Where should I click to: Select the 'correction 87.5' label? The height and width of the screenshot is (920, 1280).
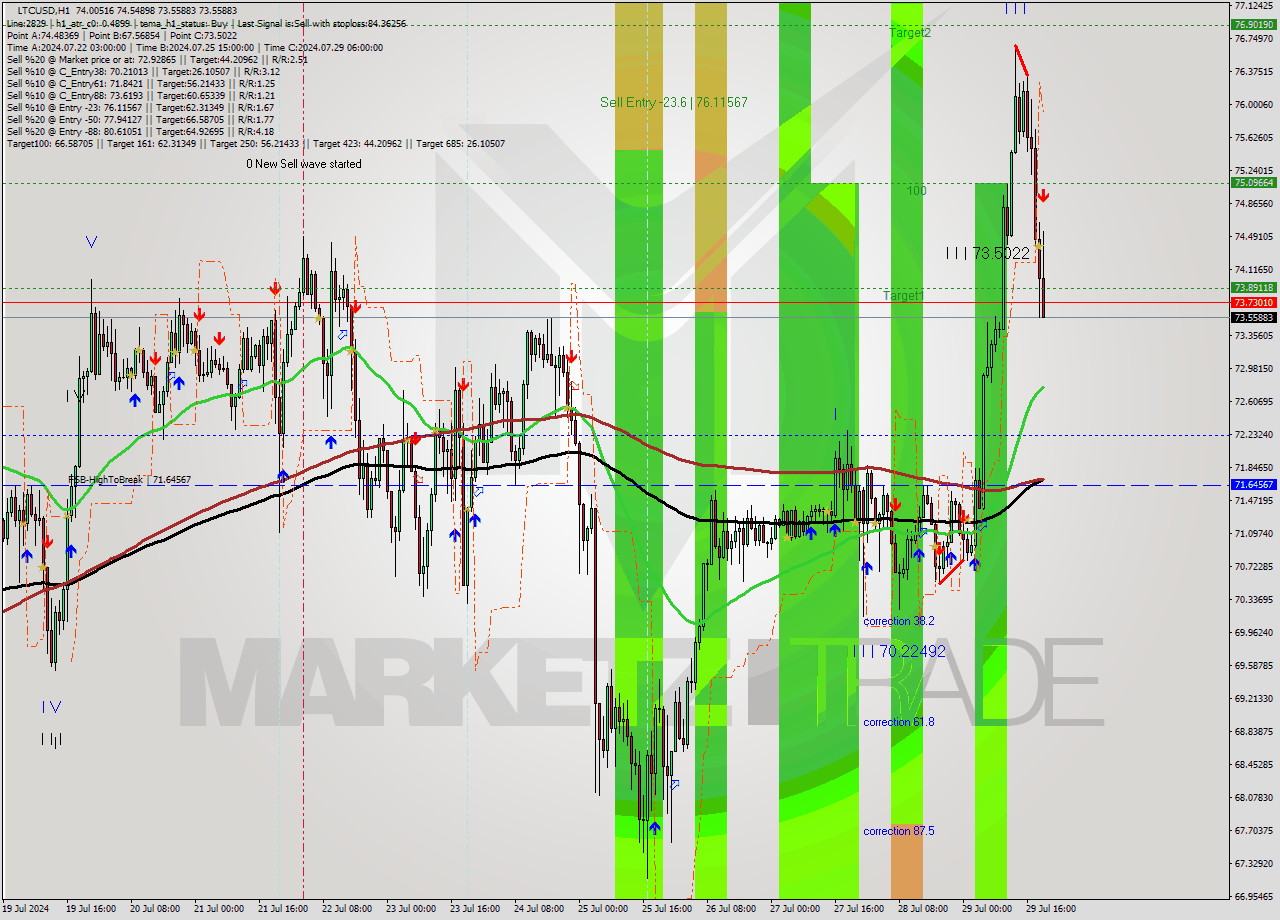coord(899,831)
